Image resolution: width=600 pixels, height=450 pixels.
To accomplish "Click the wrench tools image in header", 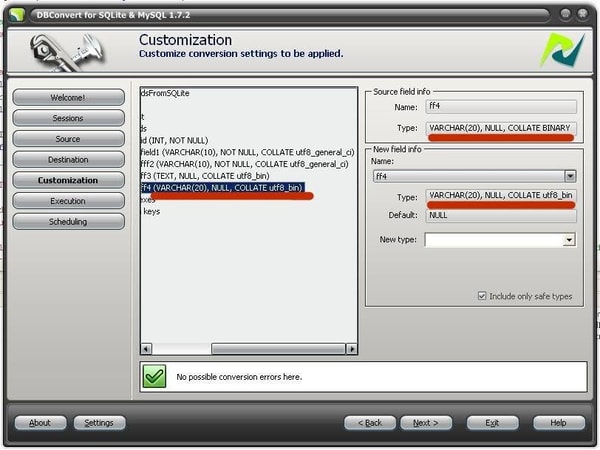I will click(x=67, y=52).
